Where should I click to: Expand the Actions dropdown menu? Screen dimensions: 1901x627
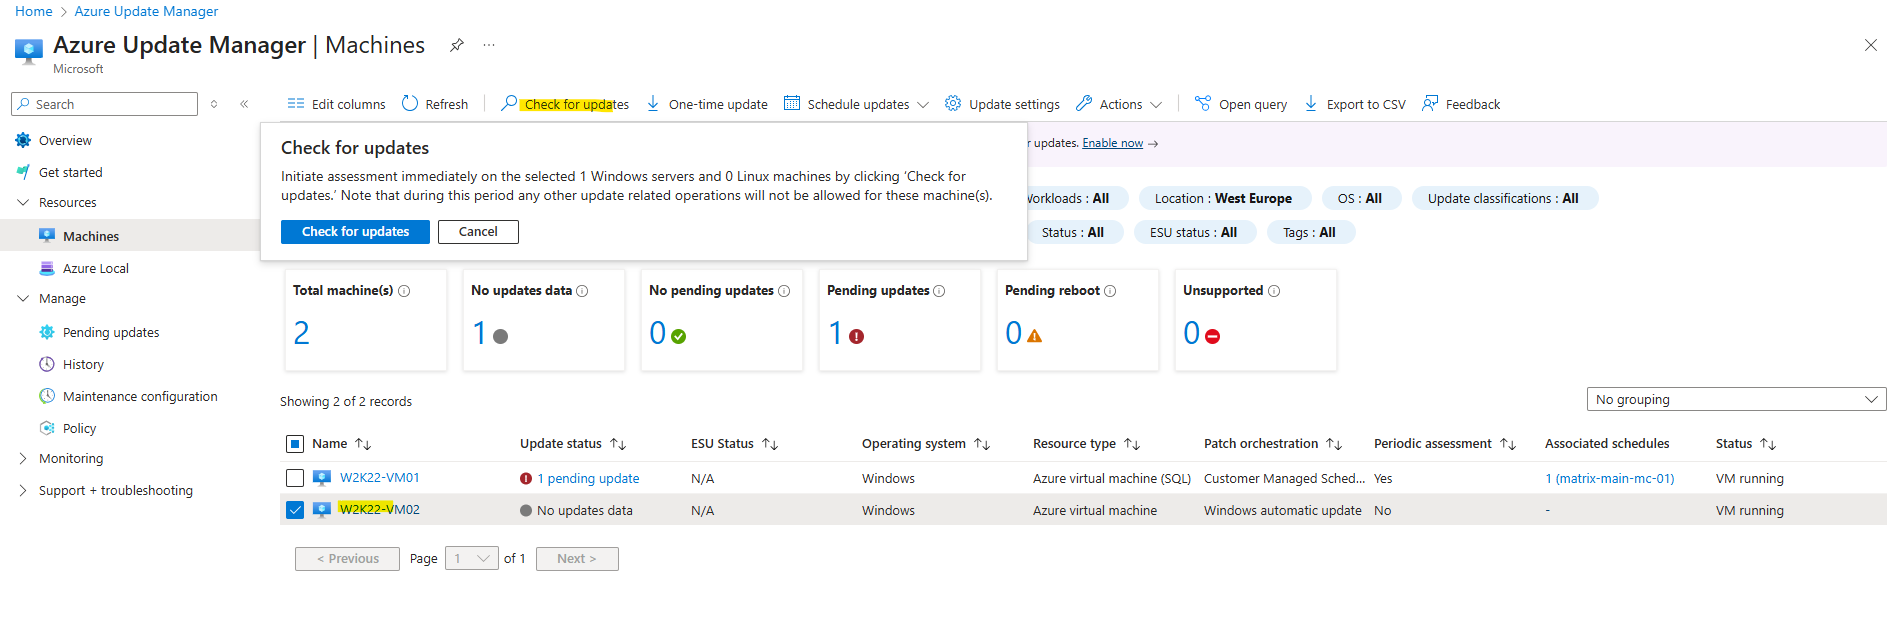1119,104
